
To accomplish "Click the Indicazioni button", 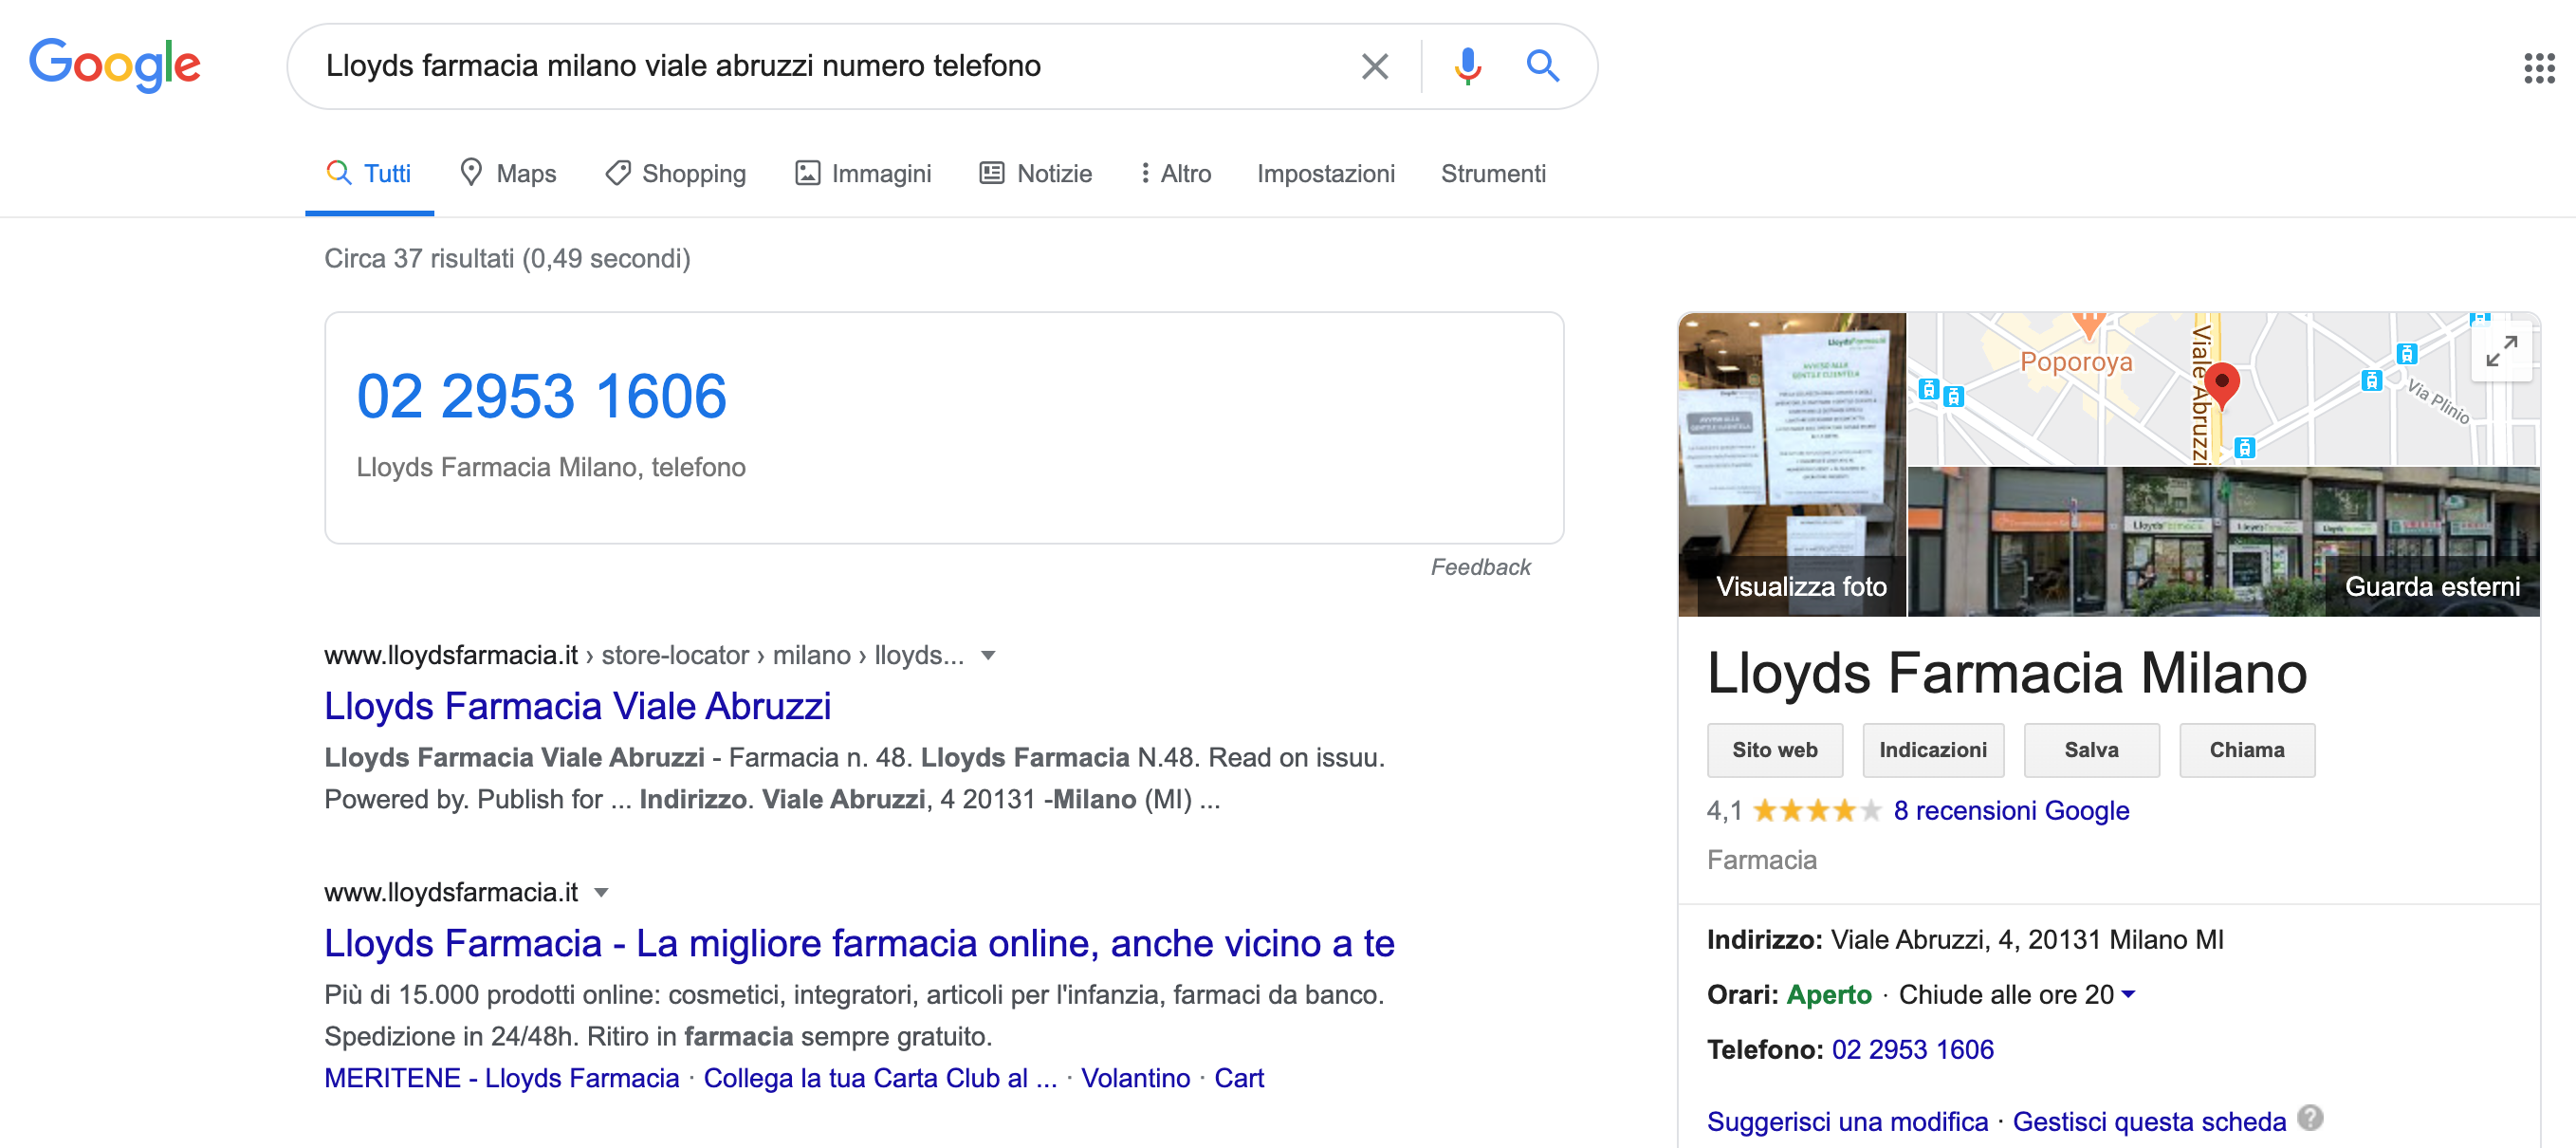I will coord(1932,750).
